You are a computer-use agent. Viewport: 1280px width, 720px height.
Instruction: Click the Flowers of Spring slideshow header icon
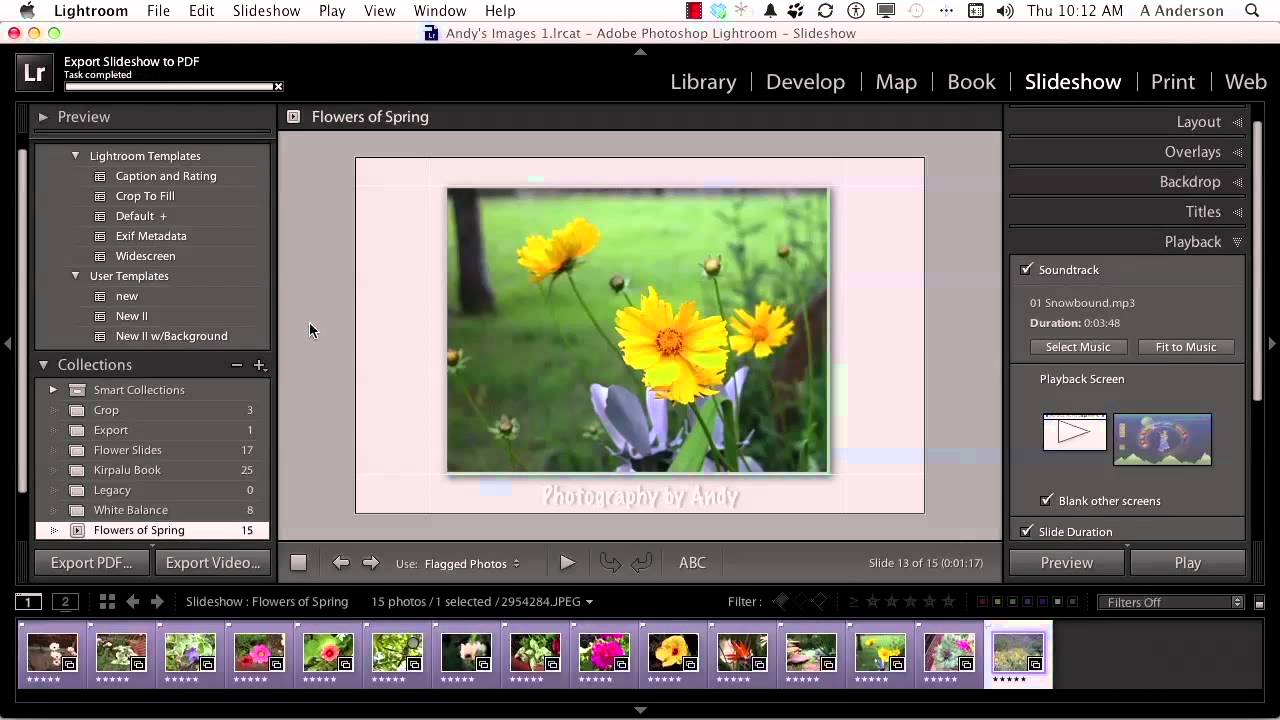[293, 117]
